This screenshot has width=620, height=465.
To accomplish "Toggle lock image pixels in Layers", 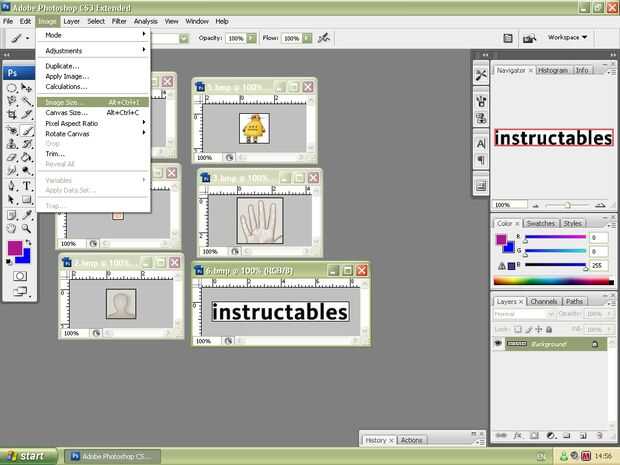I will pos(529,329).
